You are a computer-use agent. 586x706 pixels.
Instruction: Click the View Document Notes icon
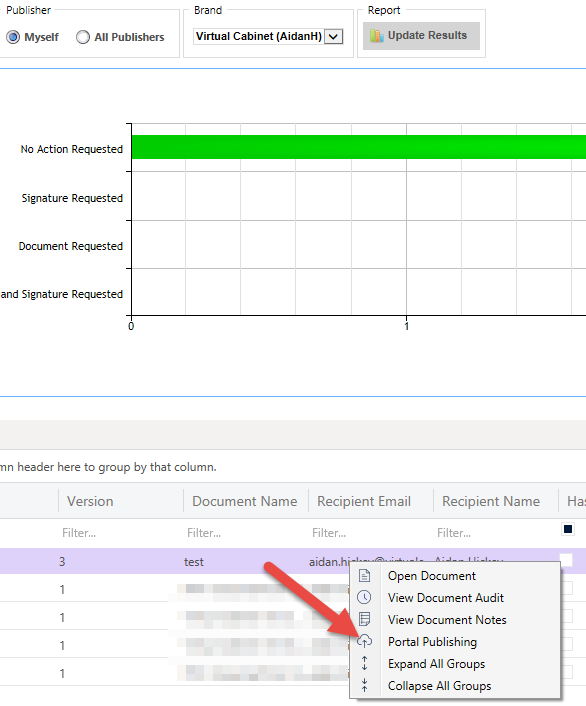point(364,619)
